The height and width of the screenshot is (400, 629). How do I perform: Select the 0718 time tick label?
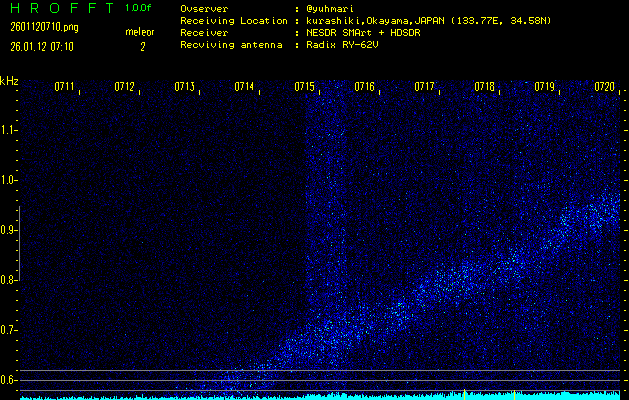click(484, 87)
